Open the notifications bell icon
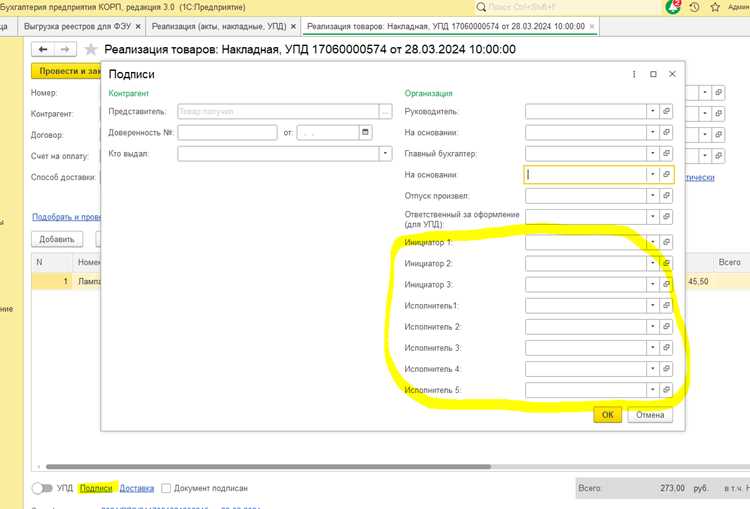Viewport: 750px width, 509px height. 673,7
